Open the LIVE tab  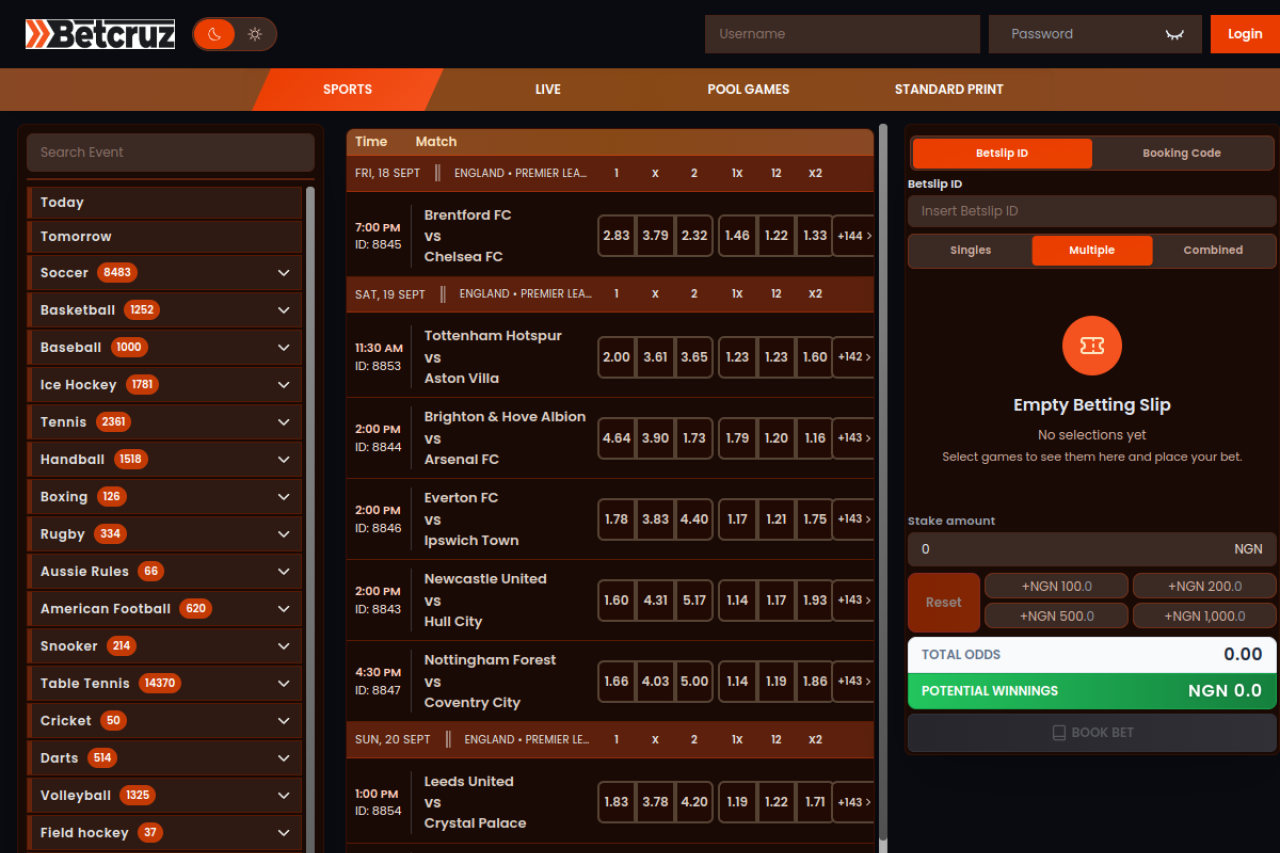[548, 89]
